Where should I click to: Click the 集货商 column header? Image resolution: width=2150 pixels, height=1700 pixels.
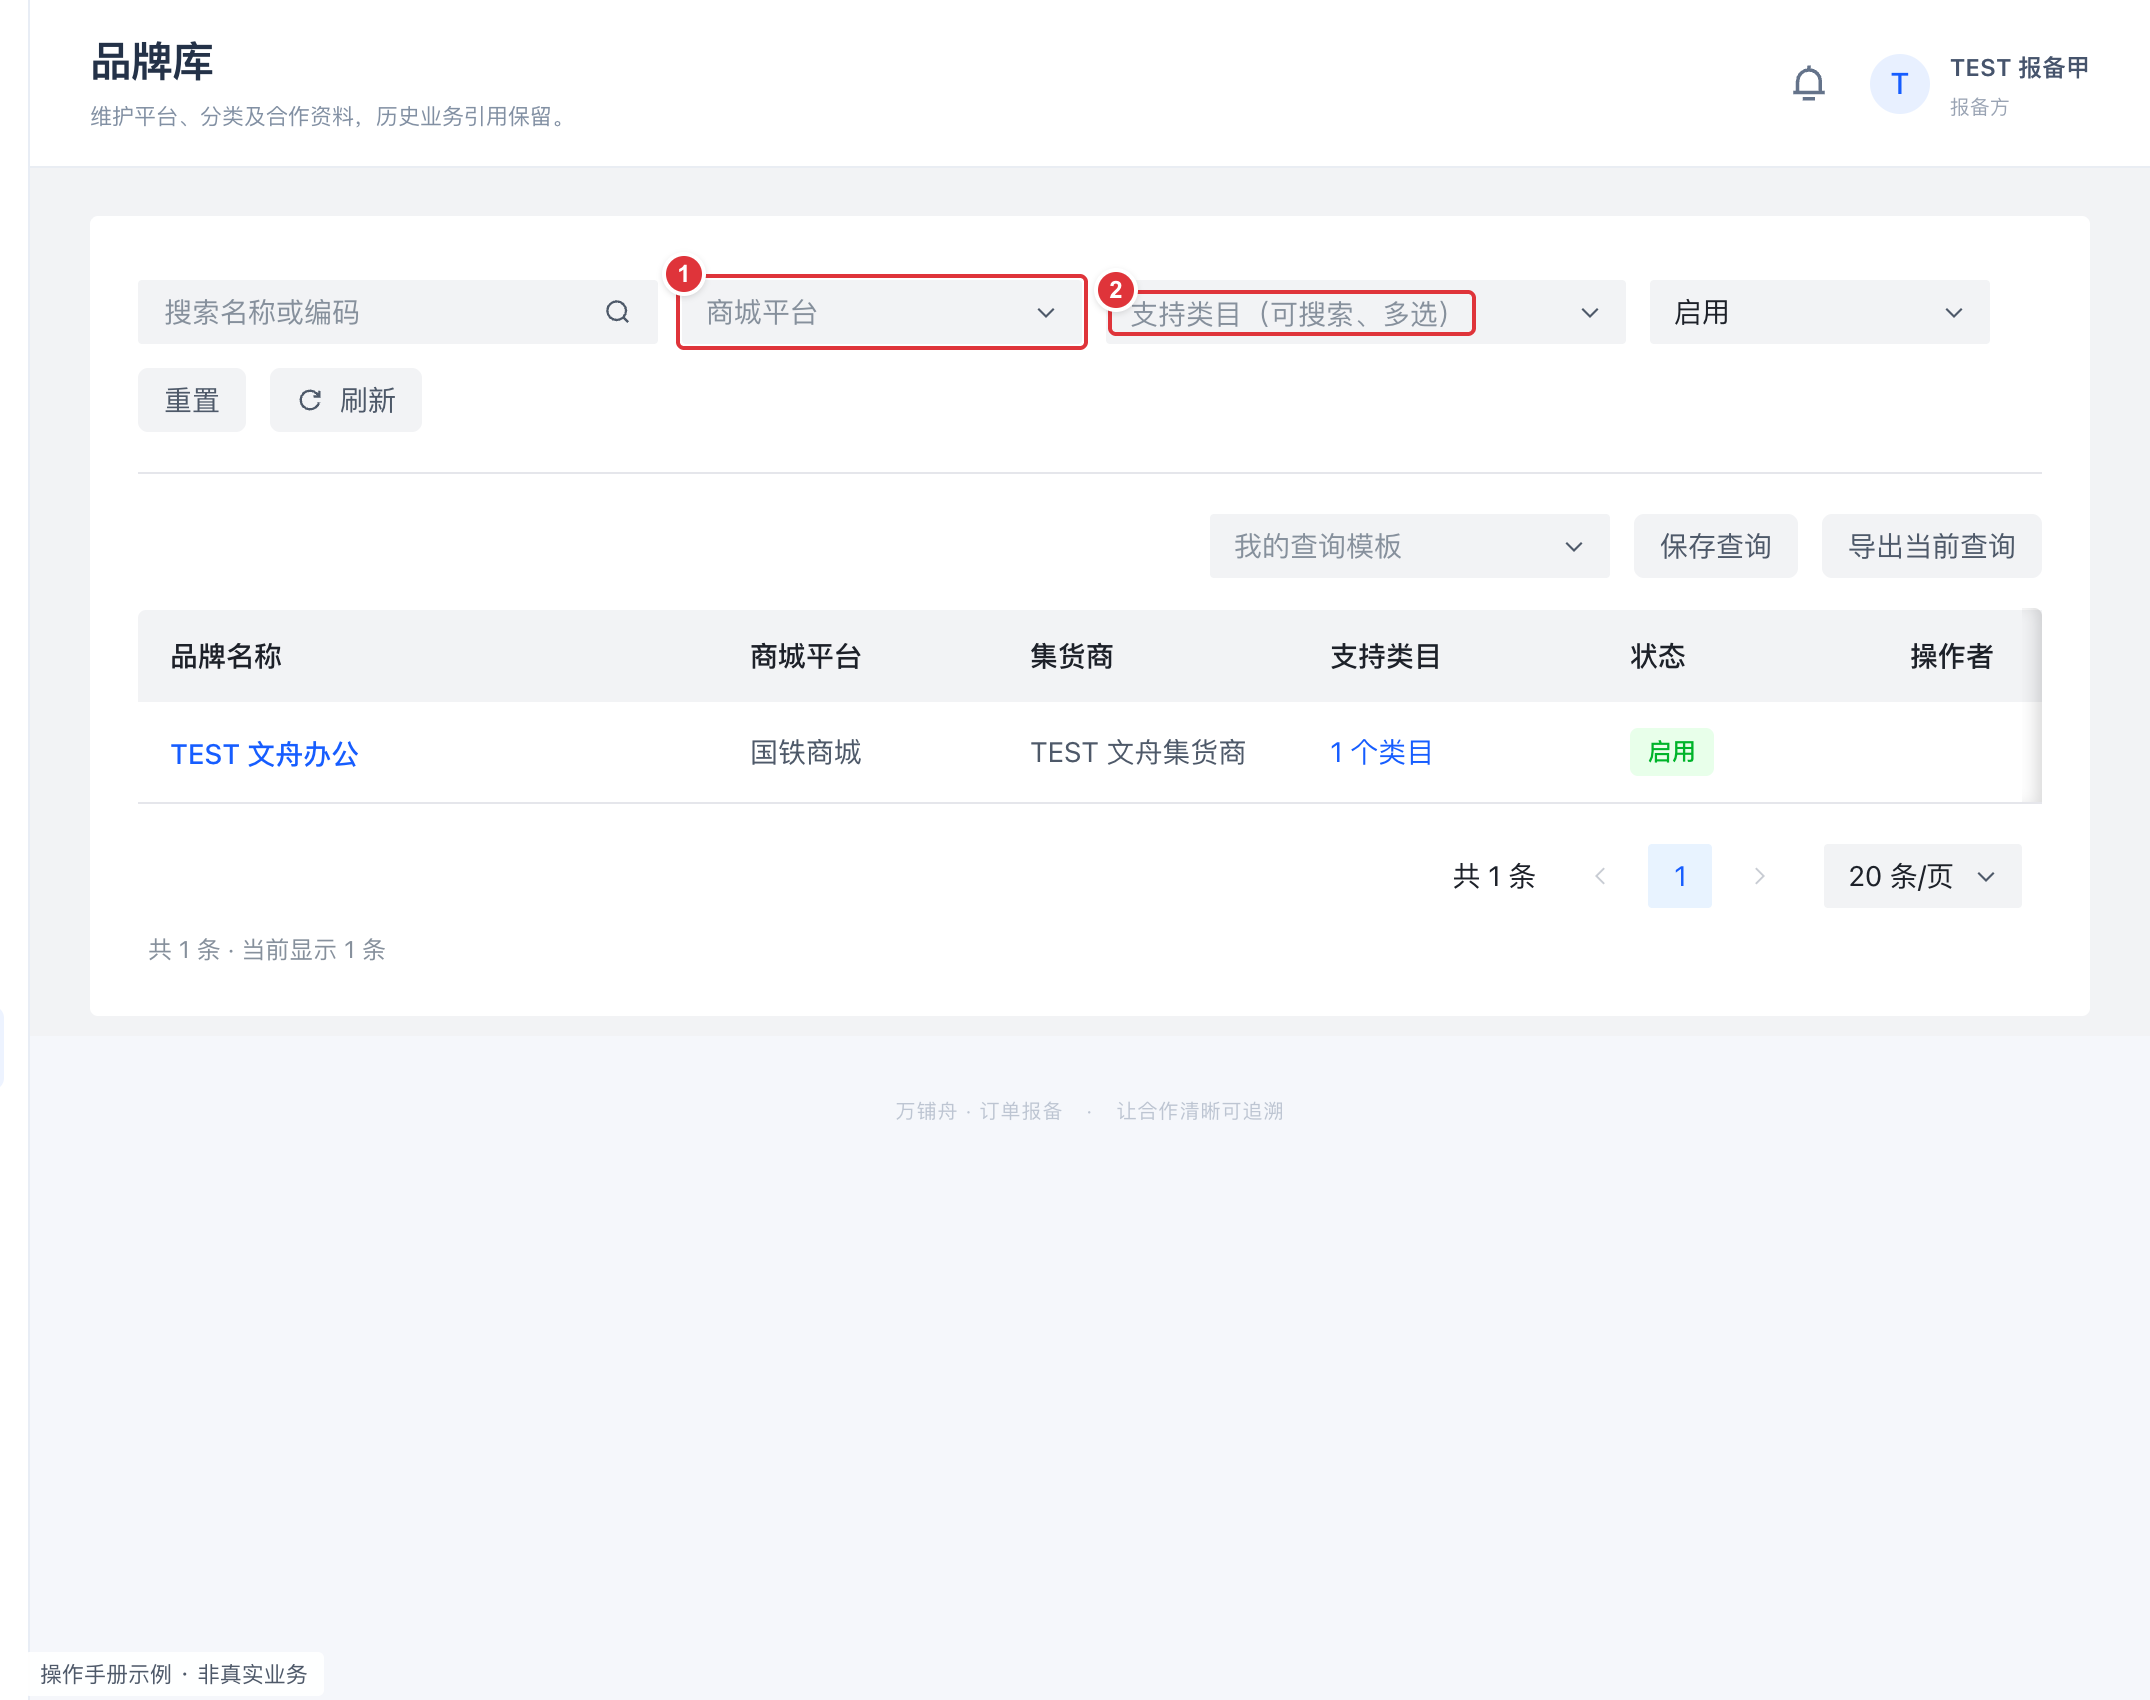pos(1072,656)
